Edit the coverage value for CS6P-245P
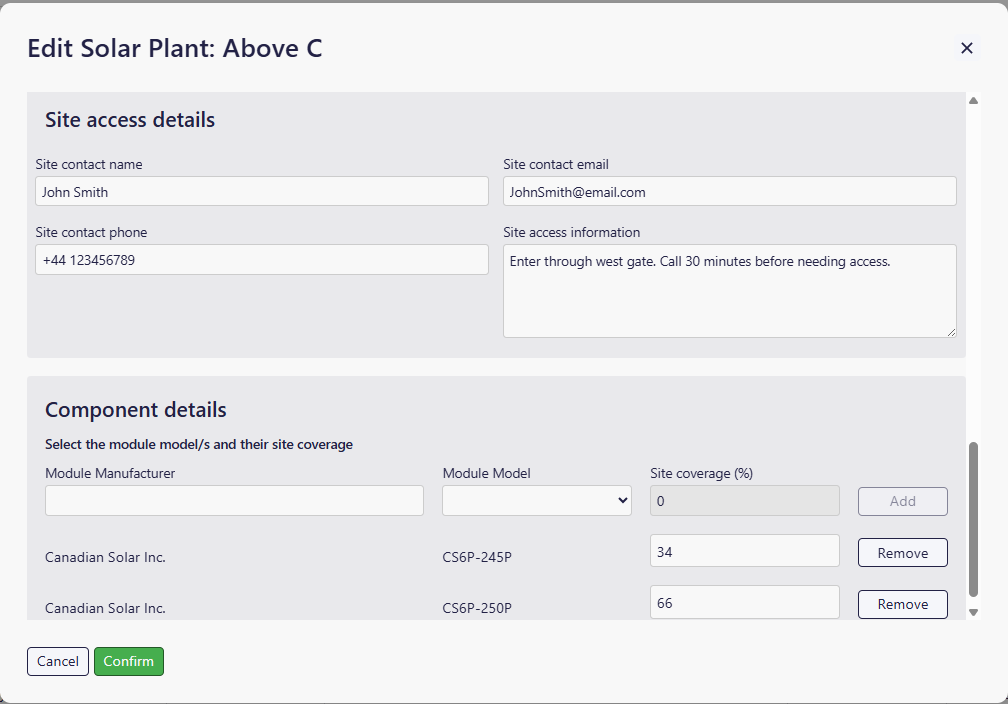The width and height of the screenshot is (1008, 704). (744, 551)
